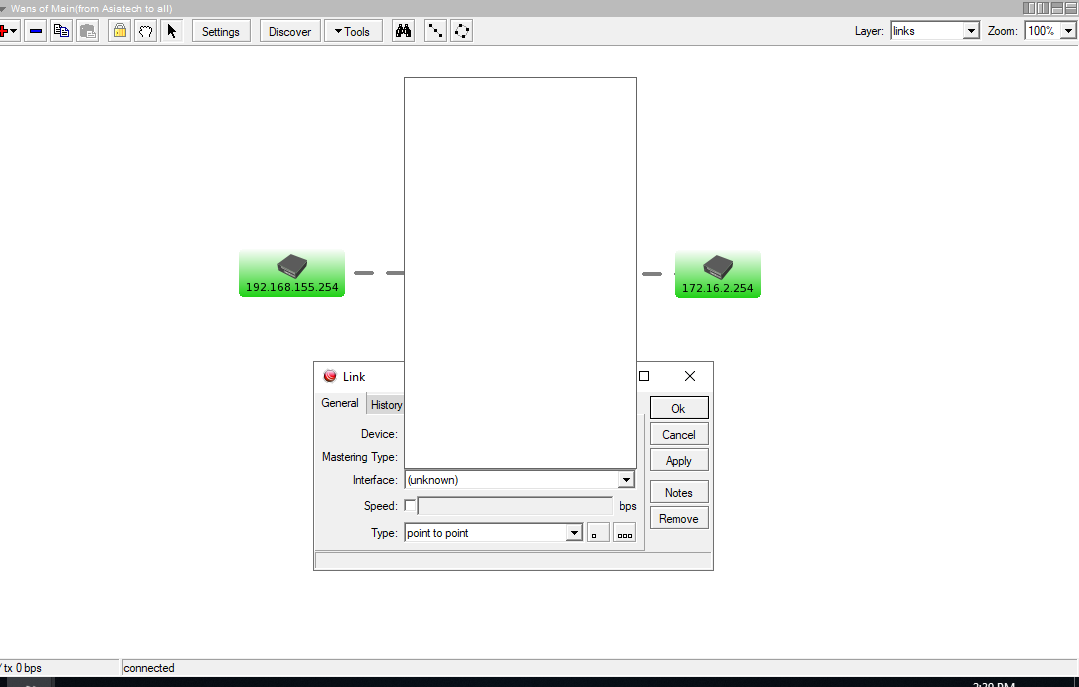The width and height of the screenshot is (1079, 687).
Task: Click Cancel in the Link dialog
Action: point(679,434)
